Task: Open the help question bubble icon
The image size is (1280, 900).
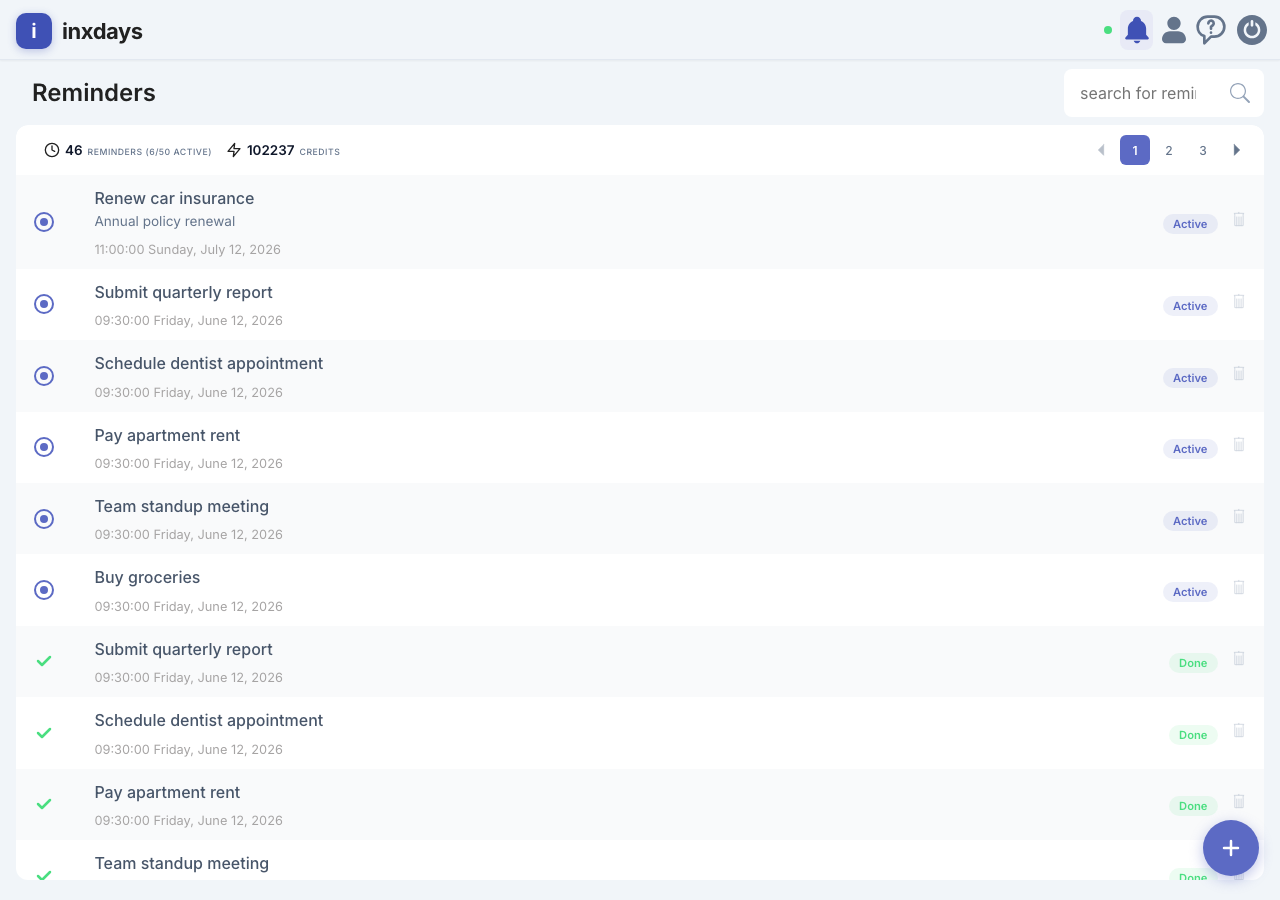Action: click(x=1211, y=30)
